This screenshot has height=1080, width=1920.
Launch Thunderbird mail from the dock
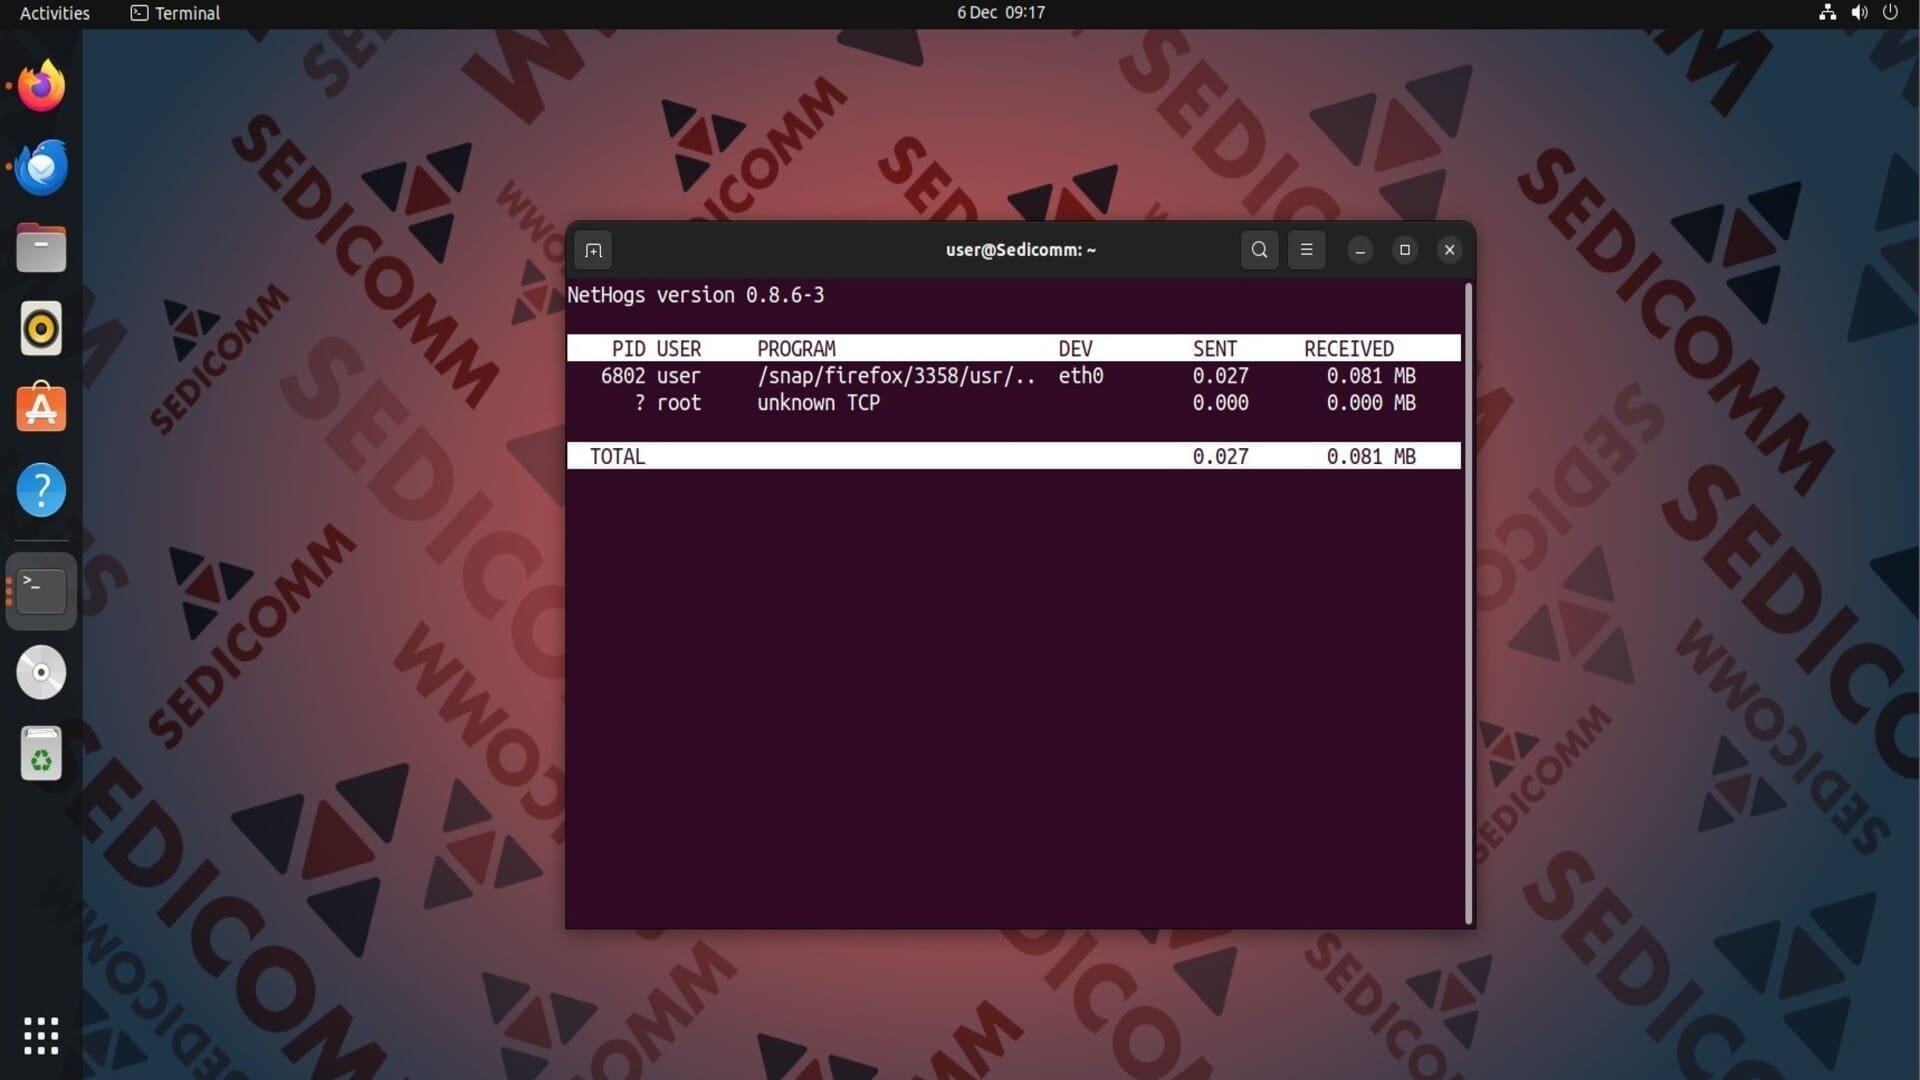click(41, 167)
